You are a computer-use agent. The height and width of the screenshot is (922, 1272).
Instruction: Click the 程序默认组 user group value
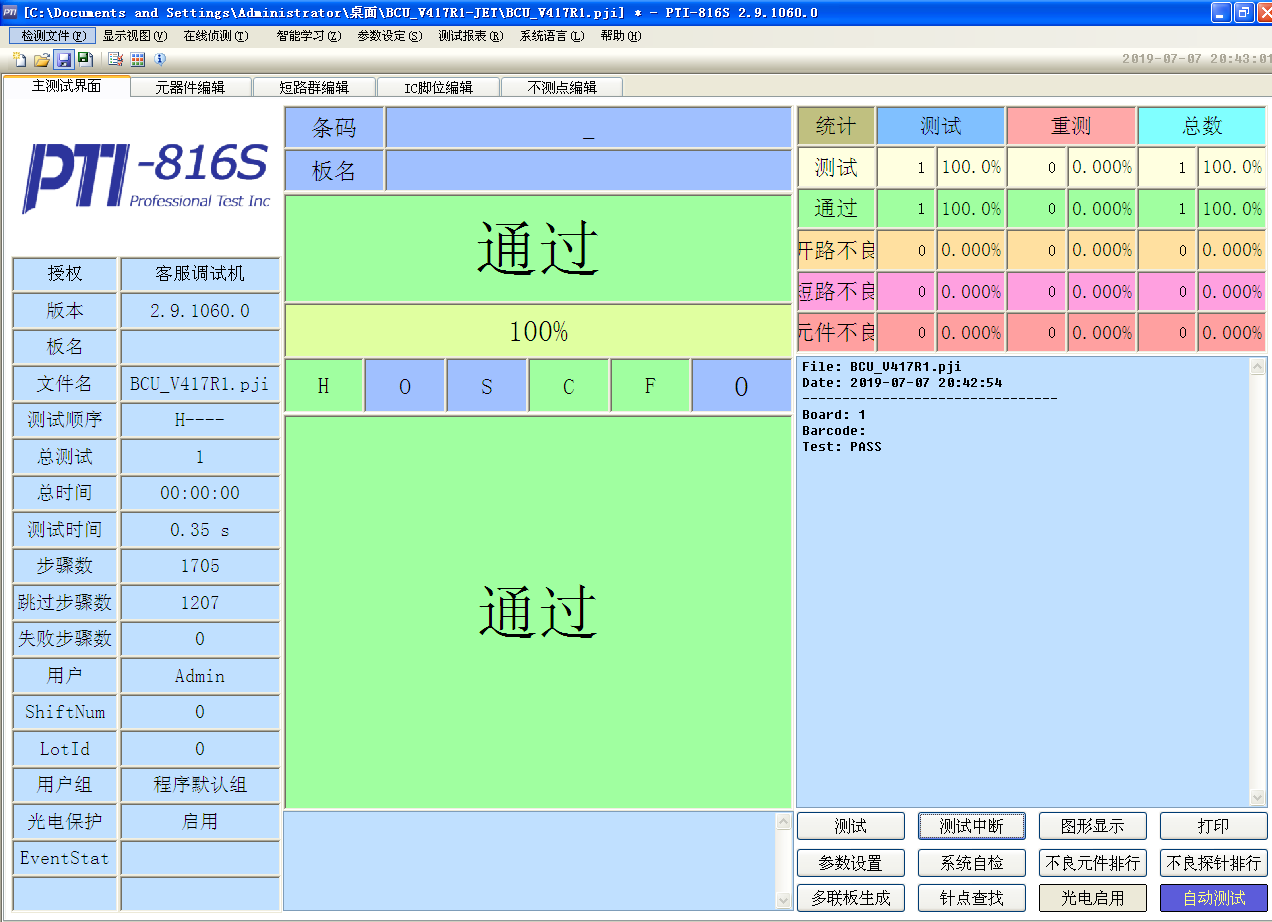point(200,785)
